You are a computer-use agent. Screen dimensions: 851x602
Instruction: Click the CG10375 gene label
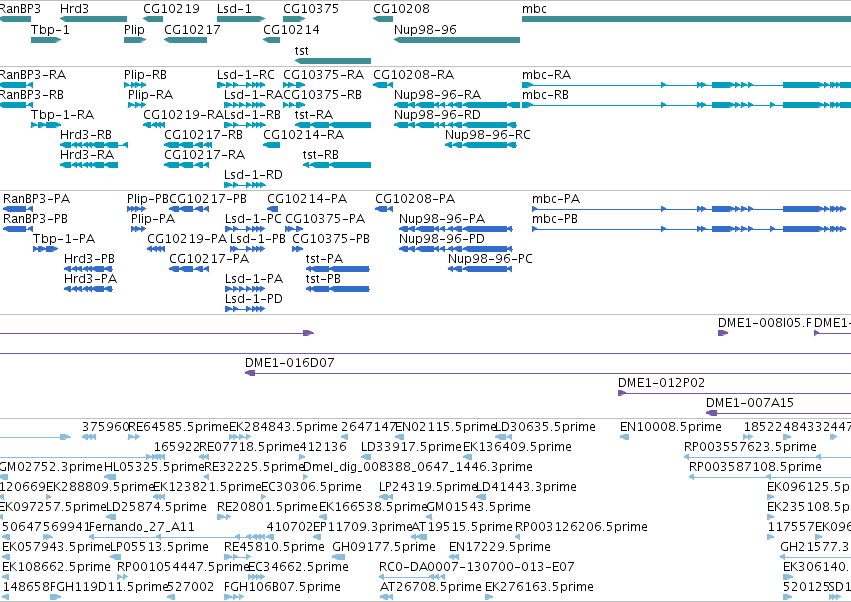click(311, 9)
